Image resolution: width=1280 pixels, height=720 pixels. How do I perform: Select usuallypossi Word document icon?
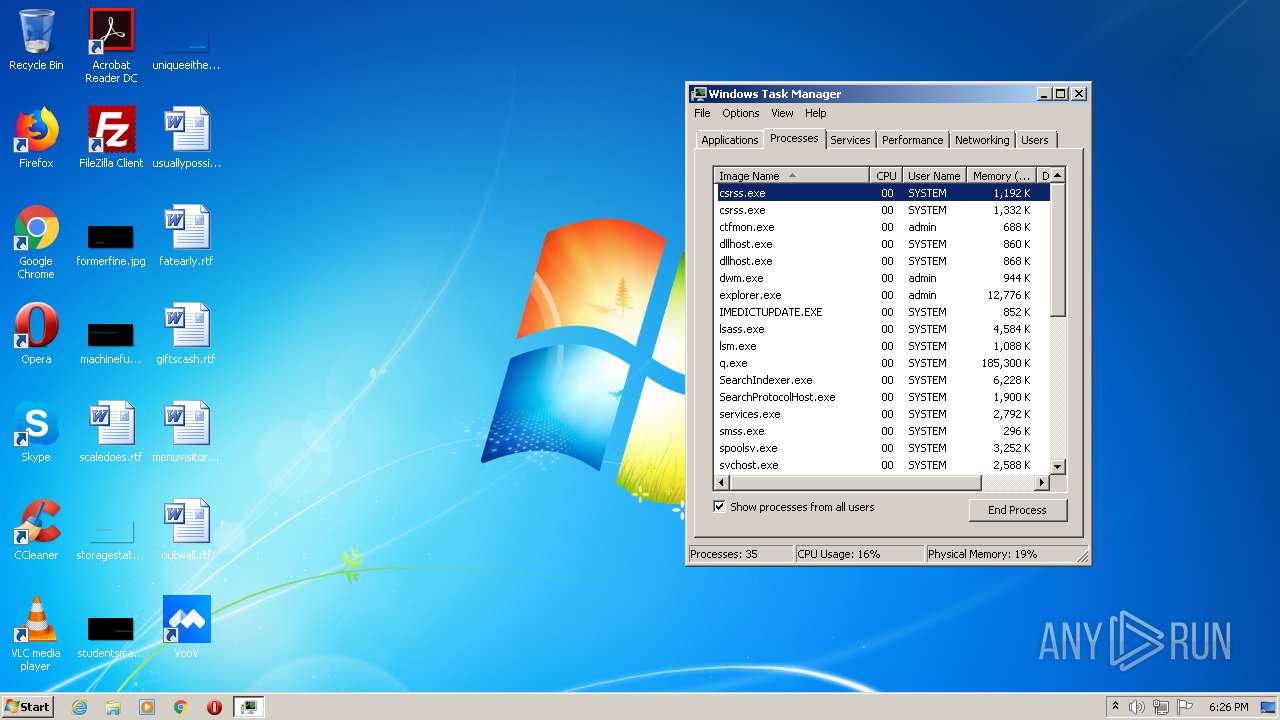tap(186, 138)
